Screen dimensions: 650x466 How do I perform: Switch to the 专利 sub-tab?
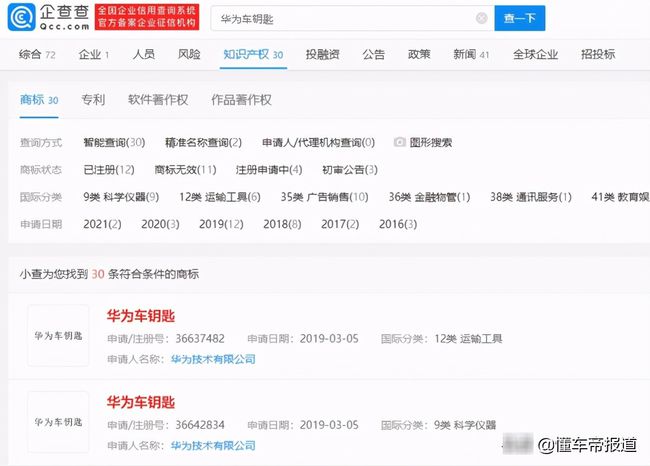click(93, 100)
